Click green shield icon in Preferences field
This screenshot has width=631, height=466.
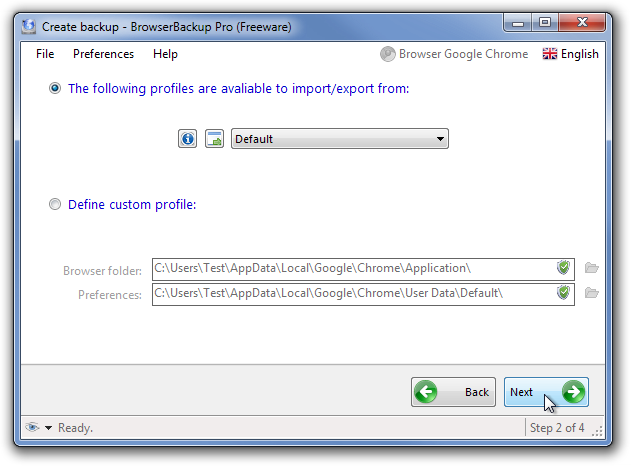tap(564, 293)
